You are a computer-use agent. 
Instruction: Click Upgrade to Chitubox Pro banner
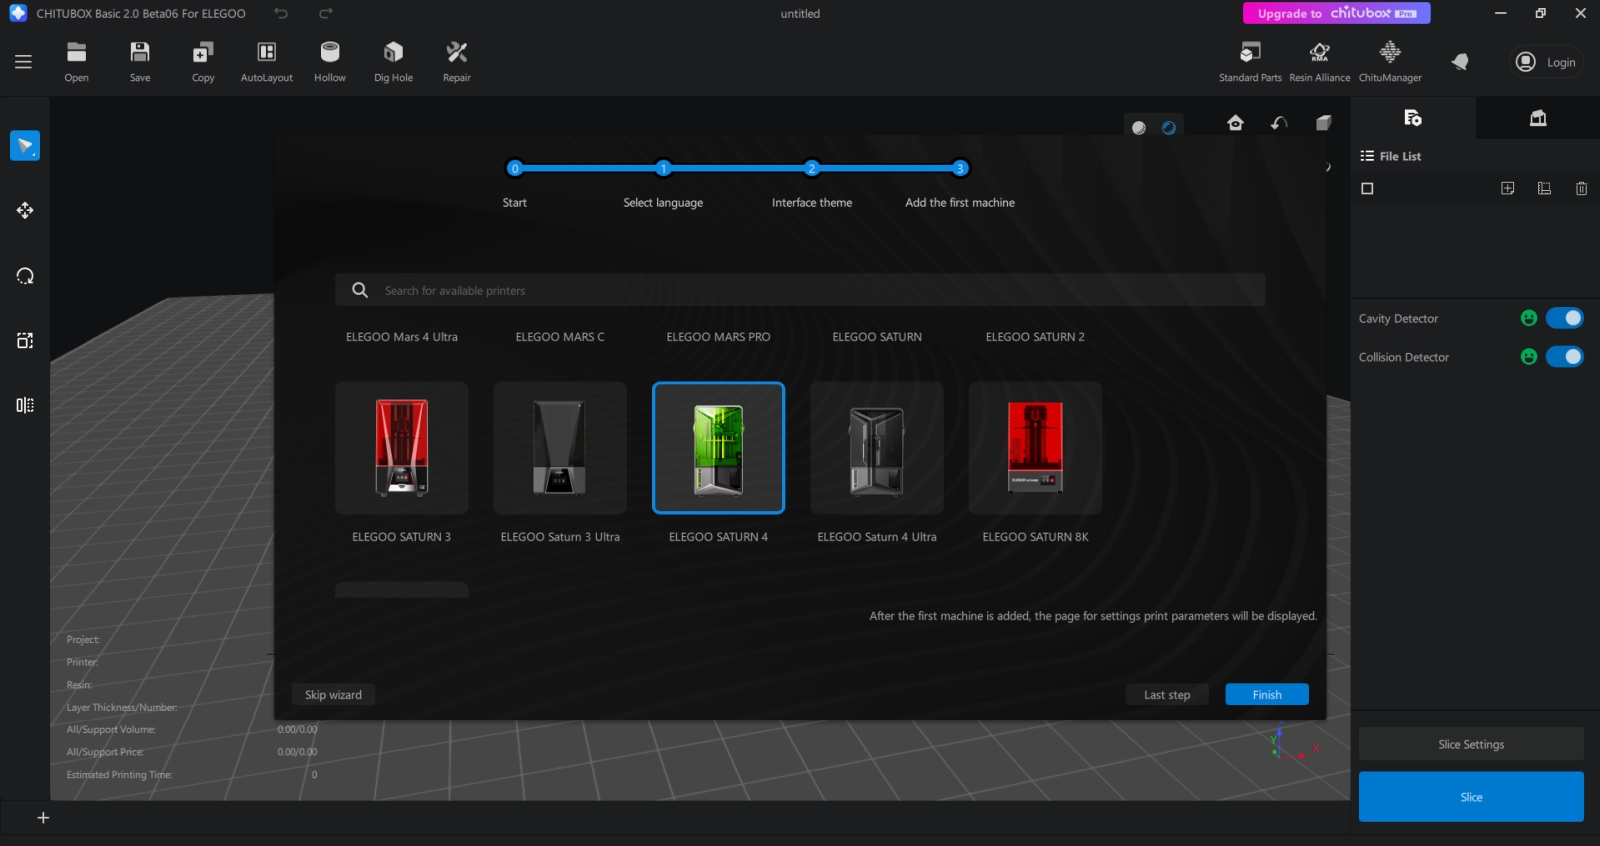(x=1336, y=13)
